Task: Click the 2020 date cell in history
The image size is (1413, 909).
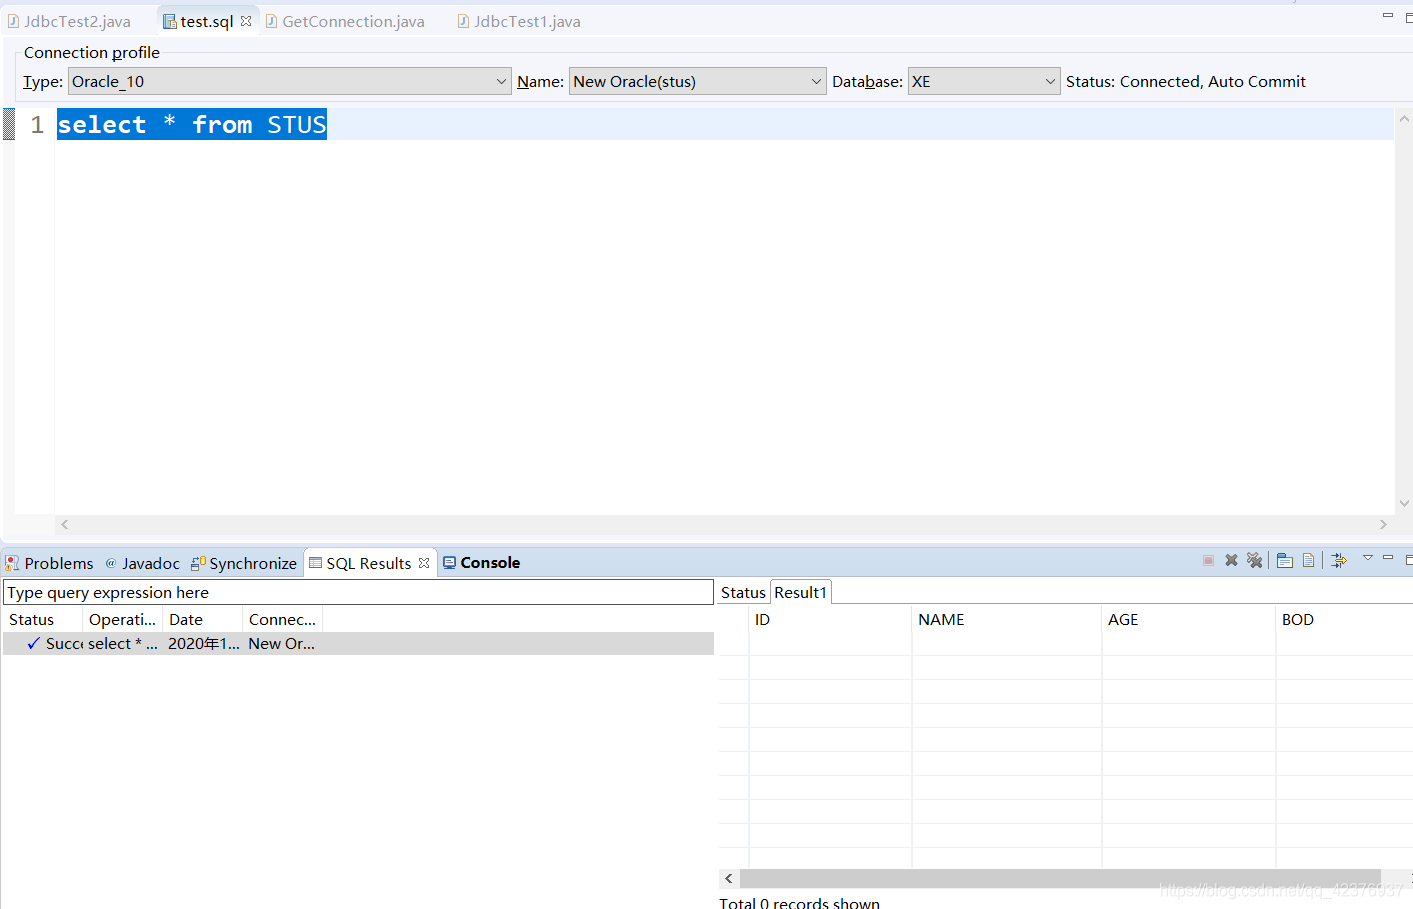Action: tap(204, 643)
